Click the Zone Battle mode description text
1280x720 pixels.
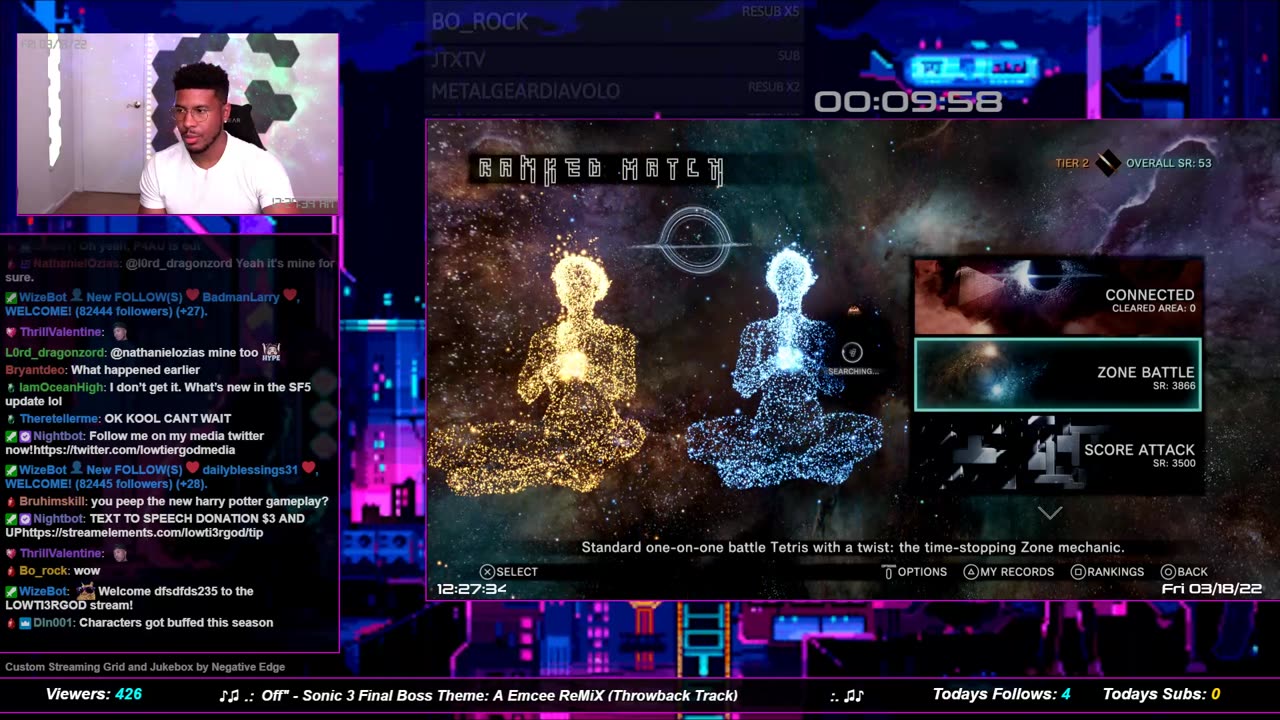coord(853,547)
